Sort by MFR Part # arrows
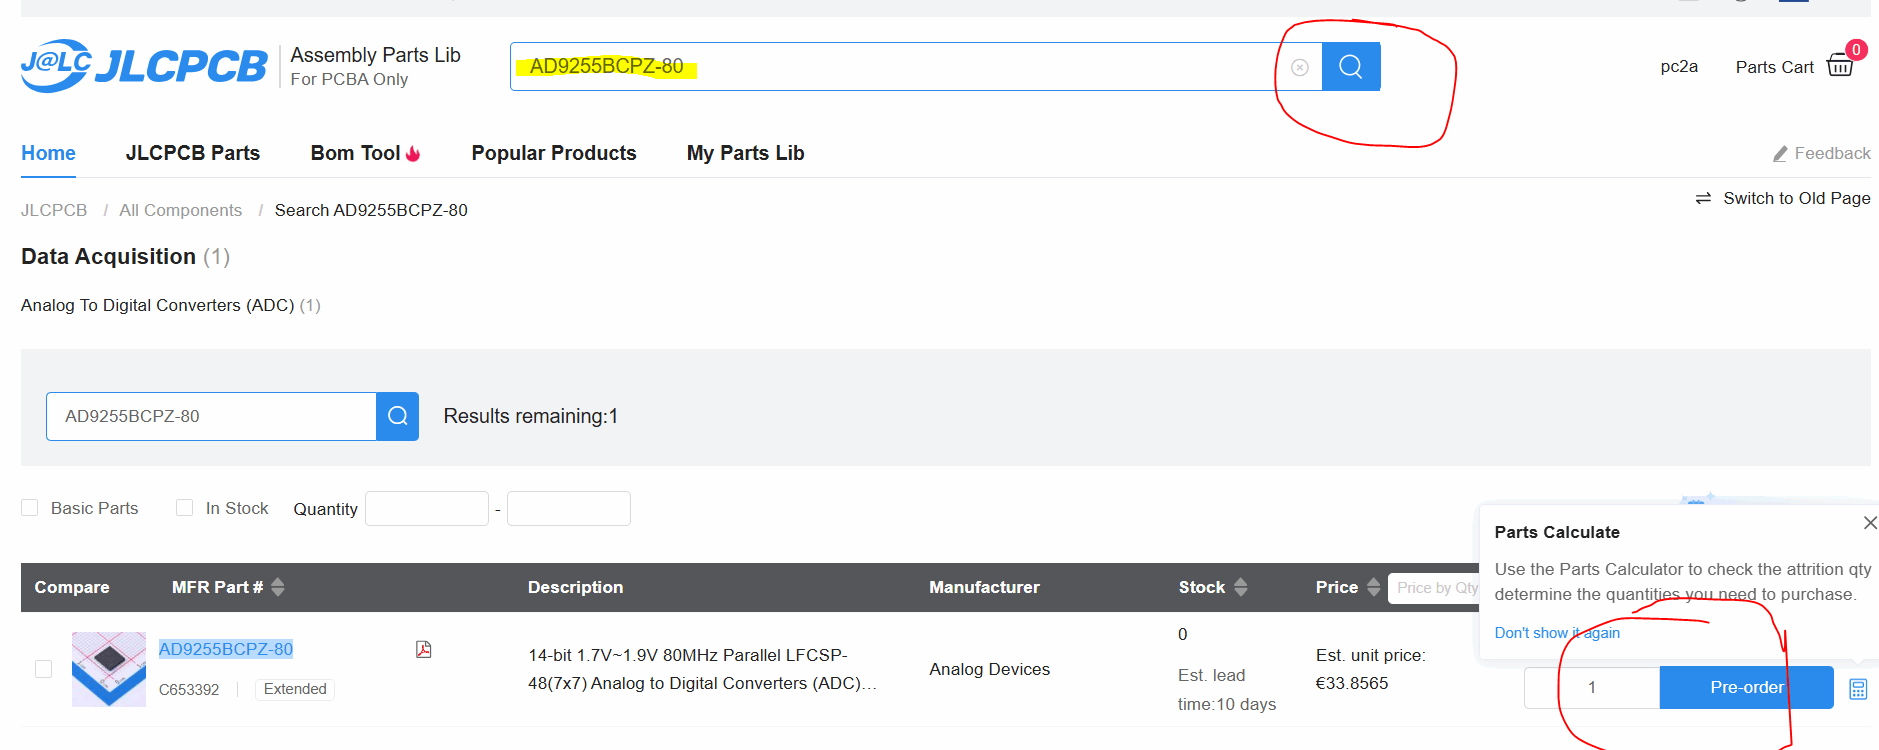 (x=278, y=587)
